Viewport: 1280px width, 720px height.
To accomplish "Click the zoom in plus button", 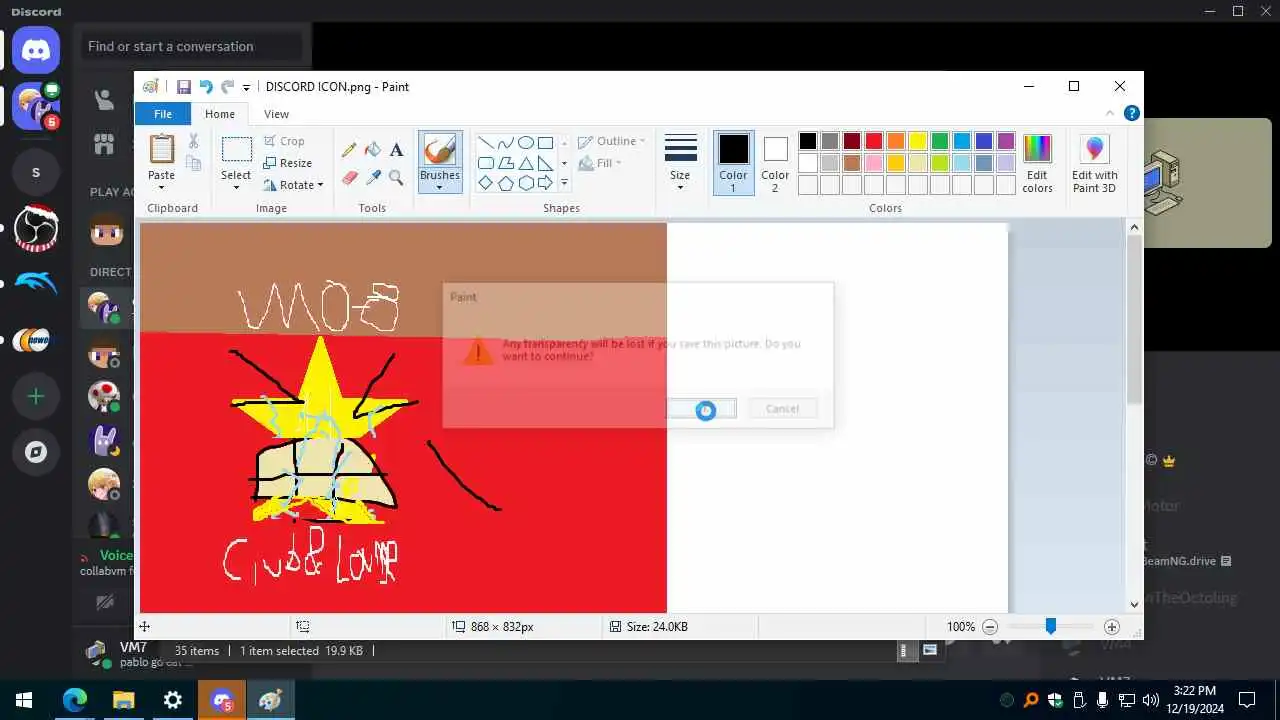I will 1111,627.
